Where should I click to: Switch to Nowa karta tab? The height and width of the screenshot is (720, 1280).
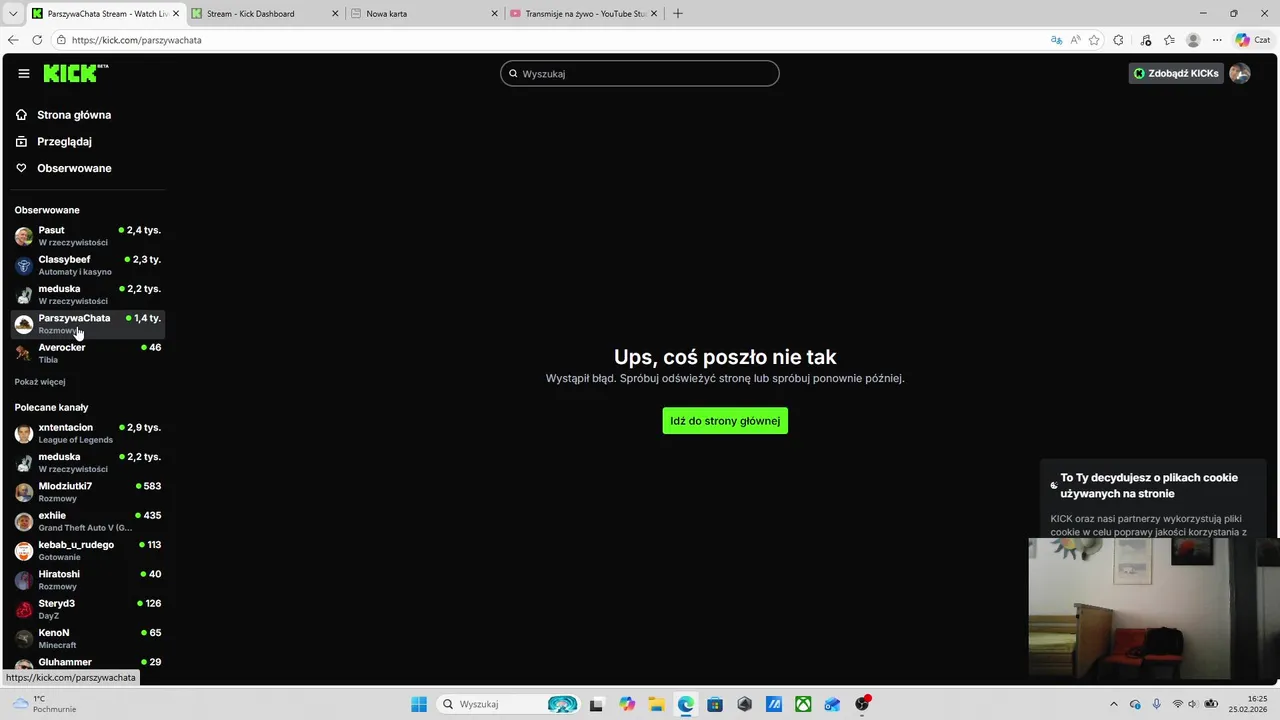coord(423,14)
